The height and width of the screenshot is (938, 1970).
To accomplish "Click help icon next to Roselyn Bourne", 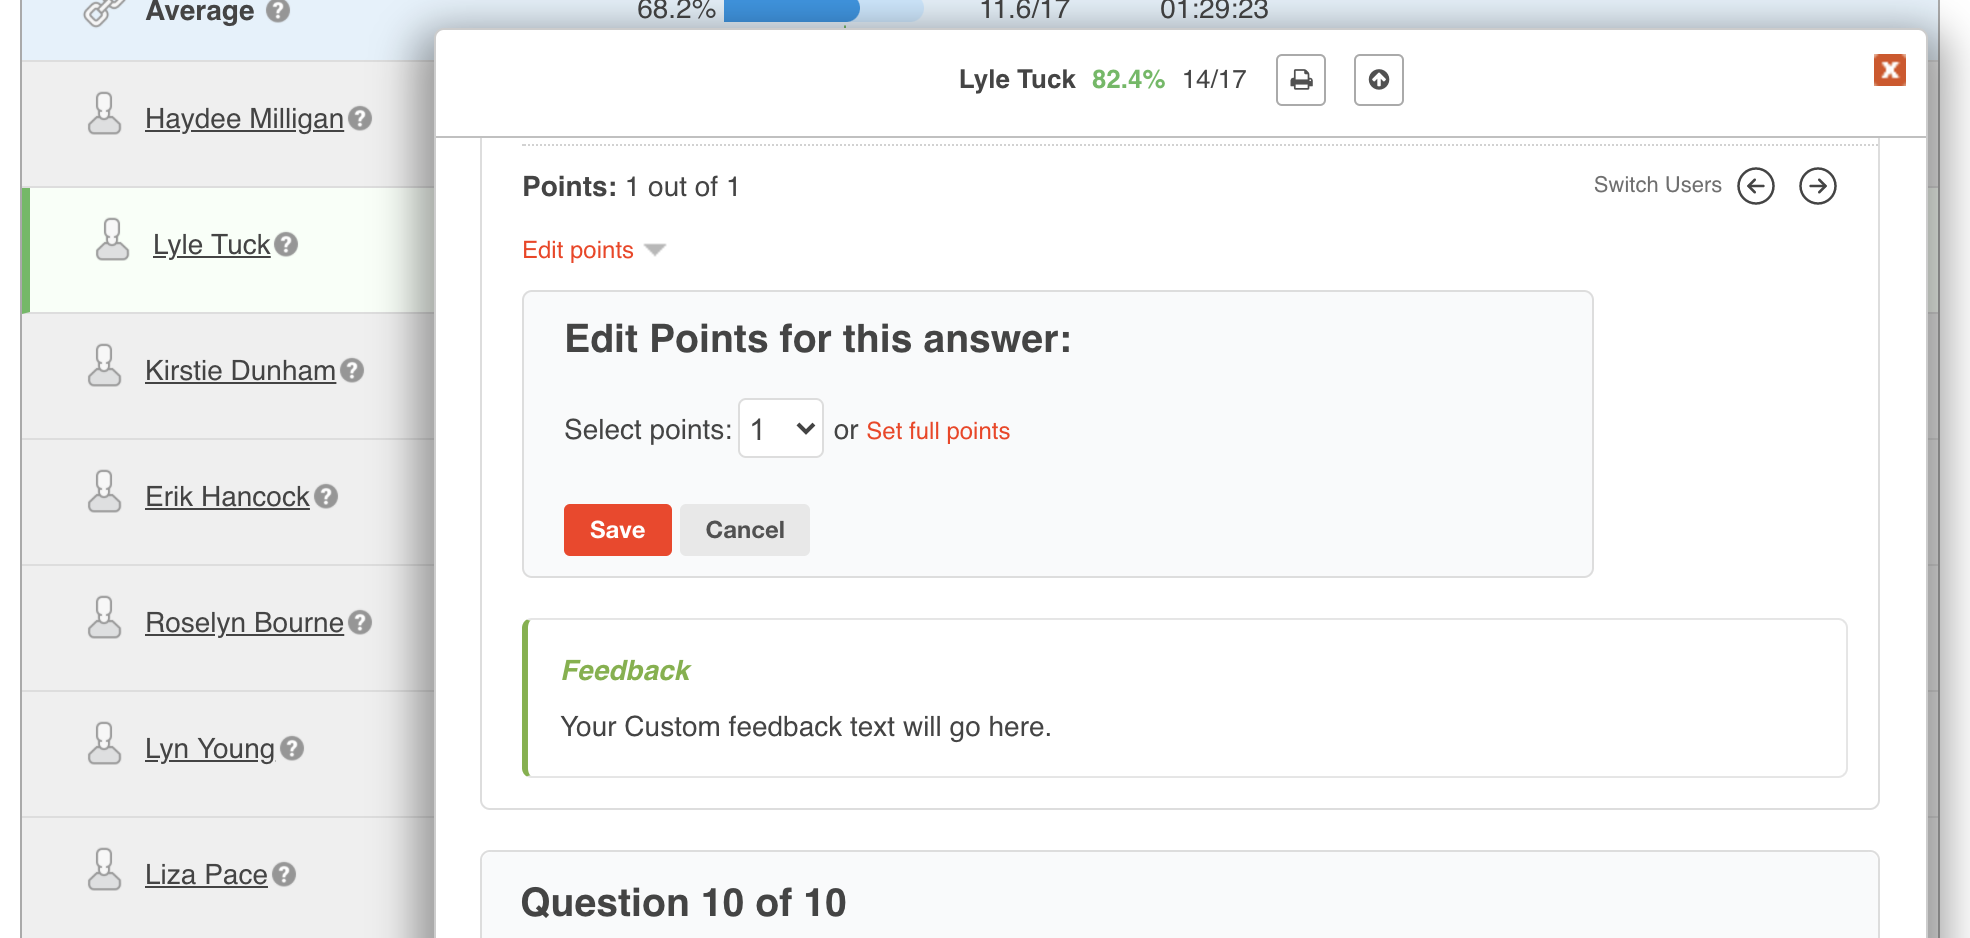I will pyautogui.click(x=361, y=622).
